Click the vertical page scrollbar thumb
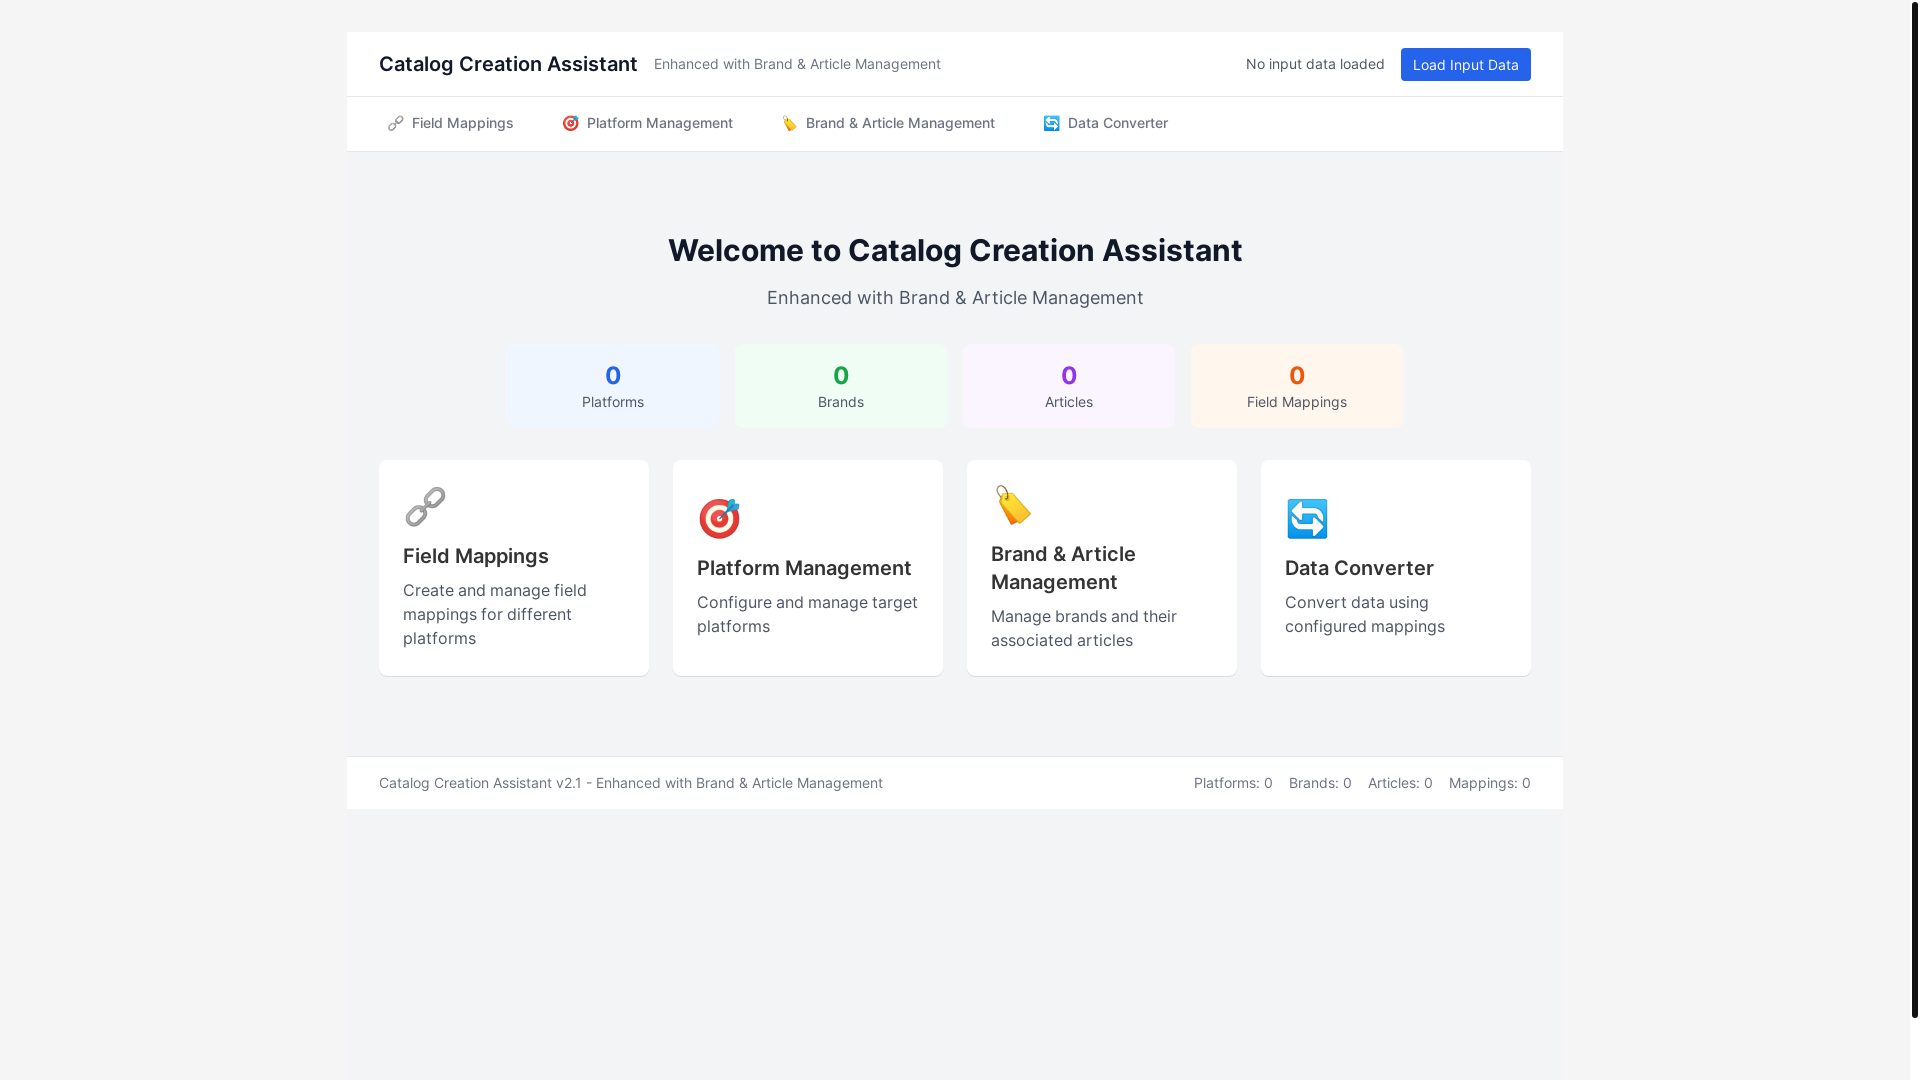The height and width of the screenshot is (1080, 1920). coord(1915,508)
